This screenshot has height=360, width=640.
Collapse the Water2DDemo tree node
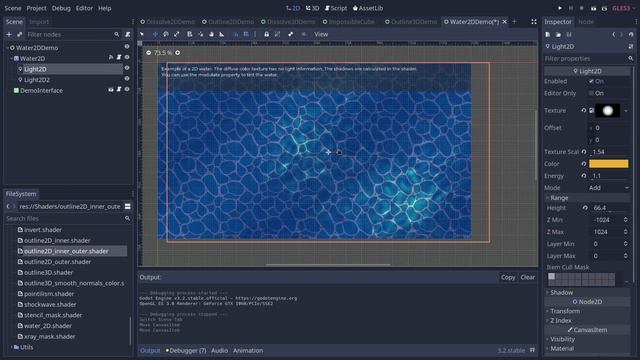[x=7, y=48]
